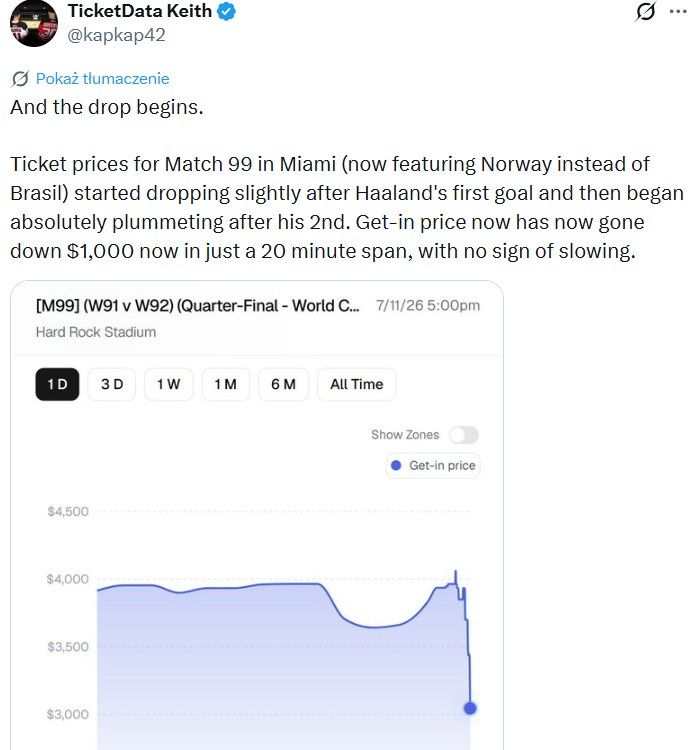Switch to the 1 W time range
This screenshot has height=750, width=694.
(x=168, y=384)
